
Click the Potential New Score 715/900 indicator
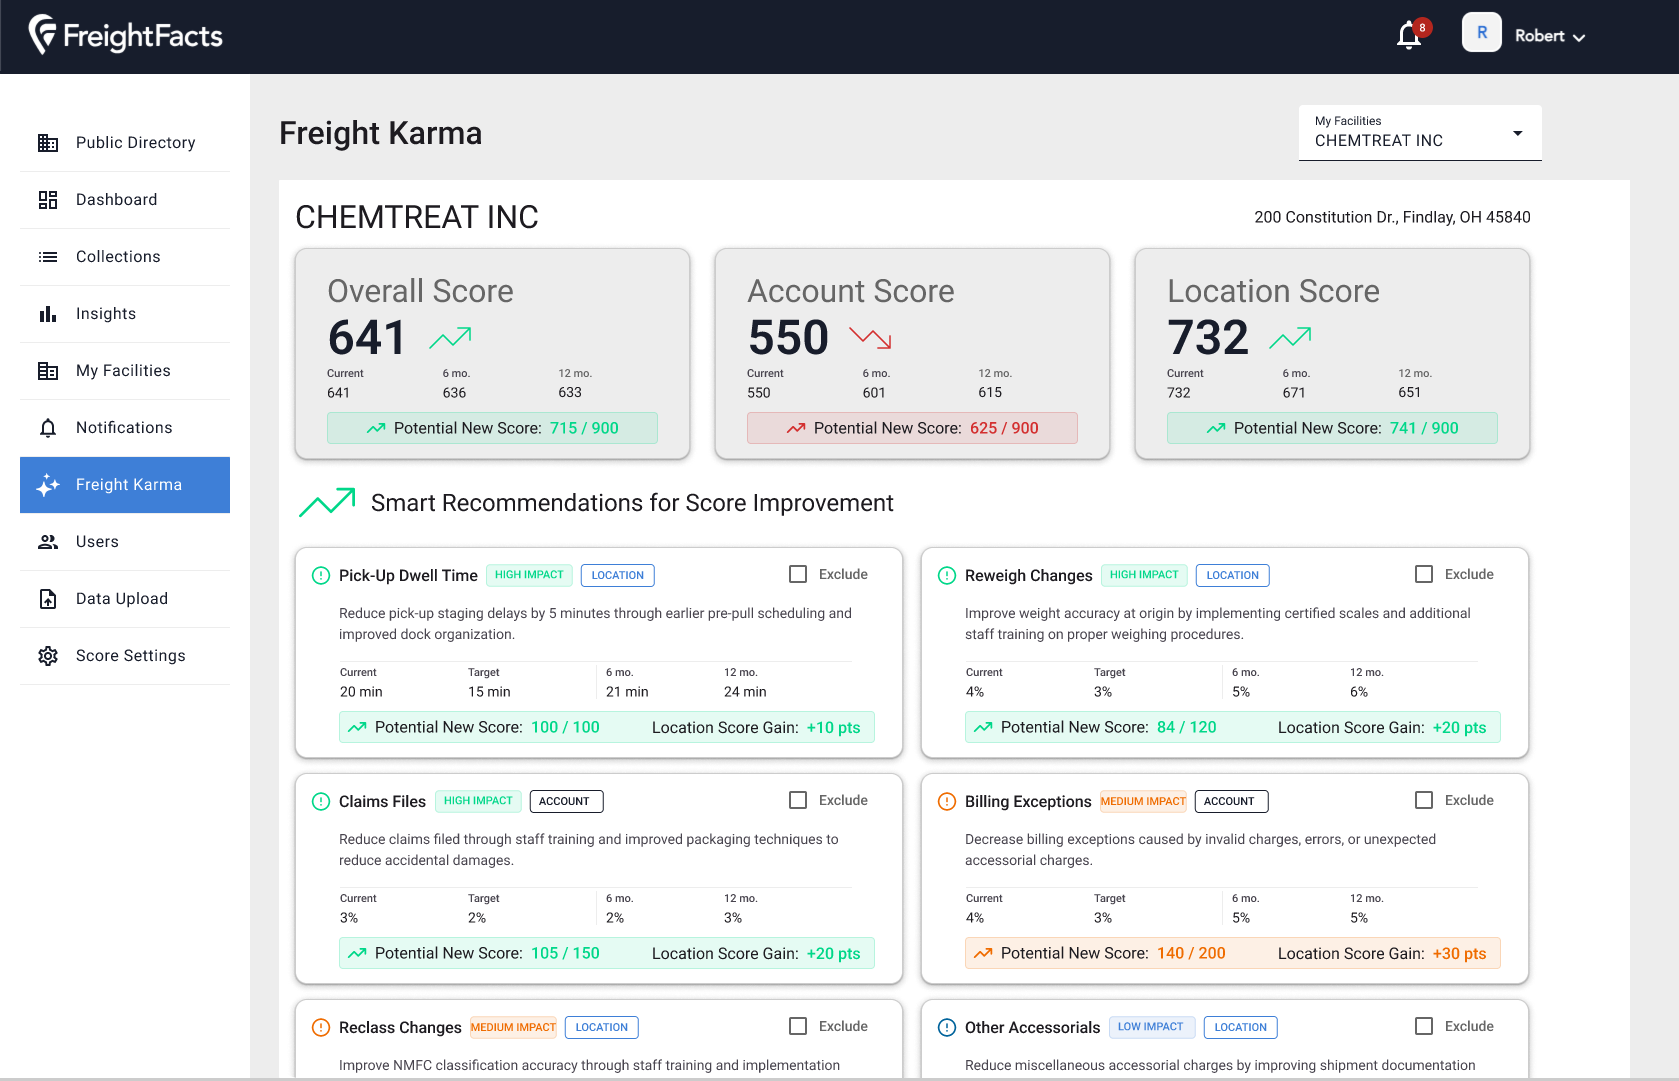point(492,428)
